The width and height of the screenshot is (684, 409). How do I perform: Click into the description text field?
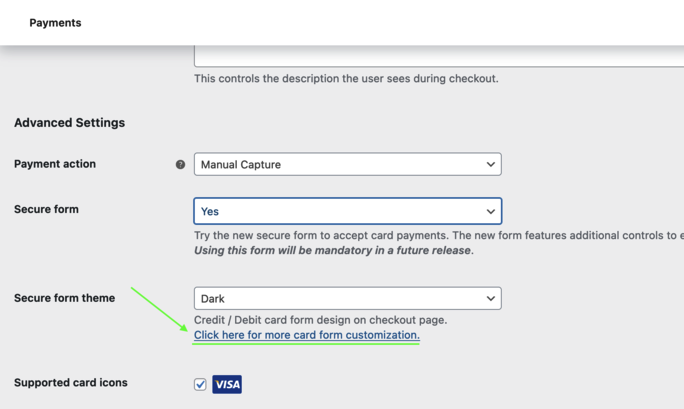click(438, 56)
